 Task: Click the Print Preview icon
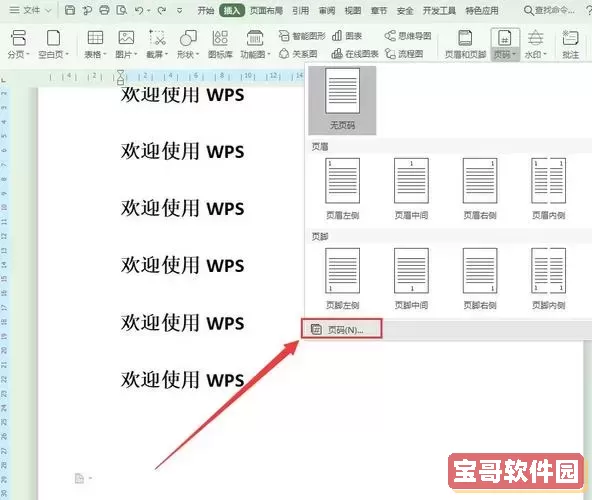pyautogui.click(x=122, y=10)
